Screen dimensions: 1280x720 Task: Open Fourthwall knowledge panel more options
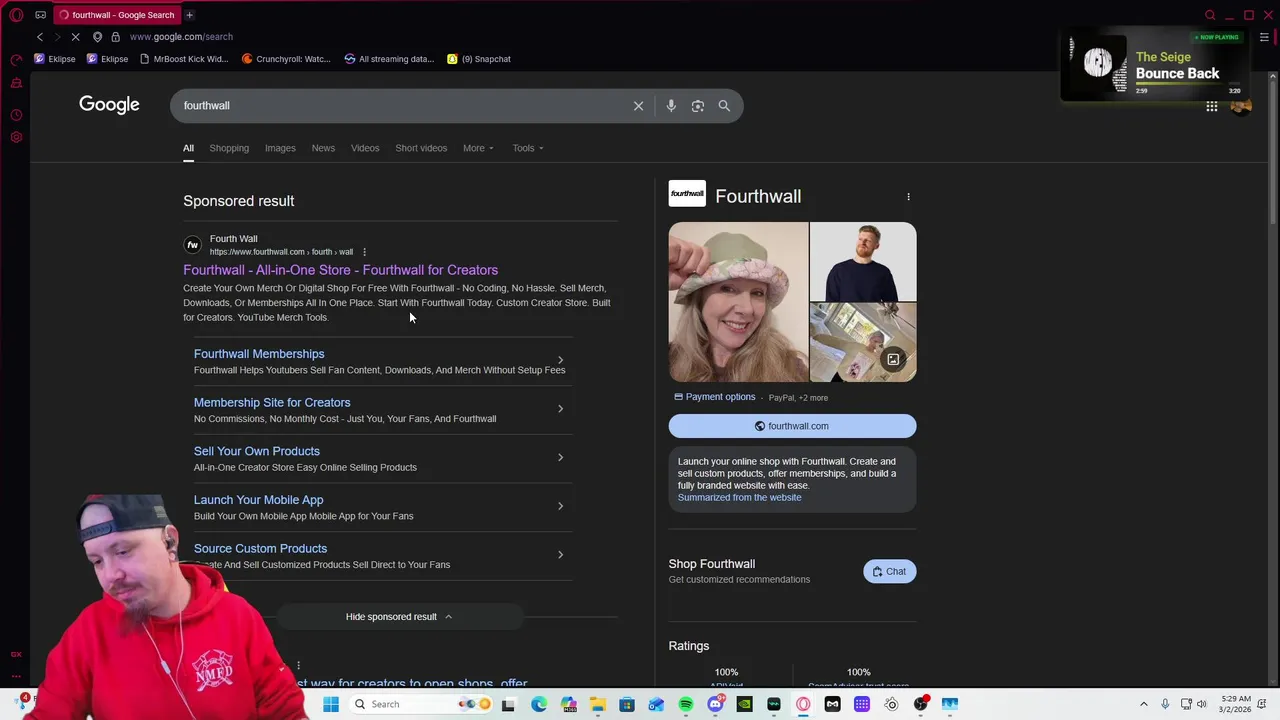(x=908, y=197)
